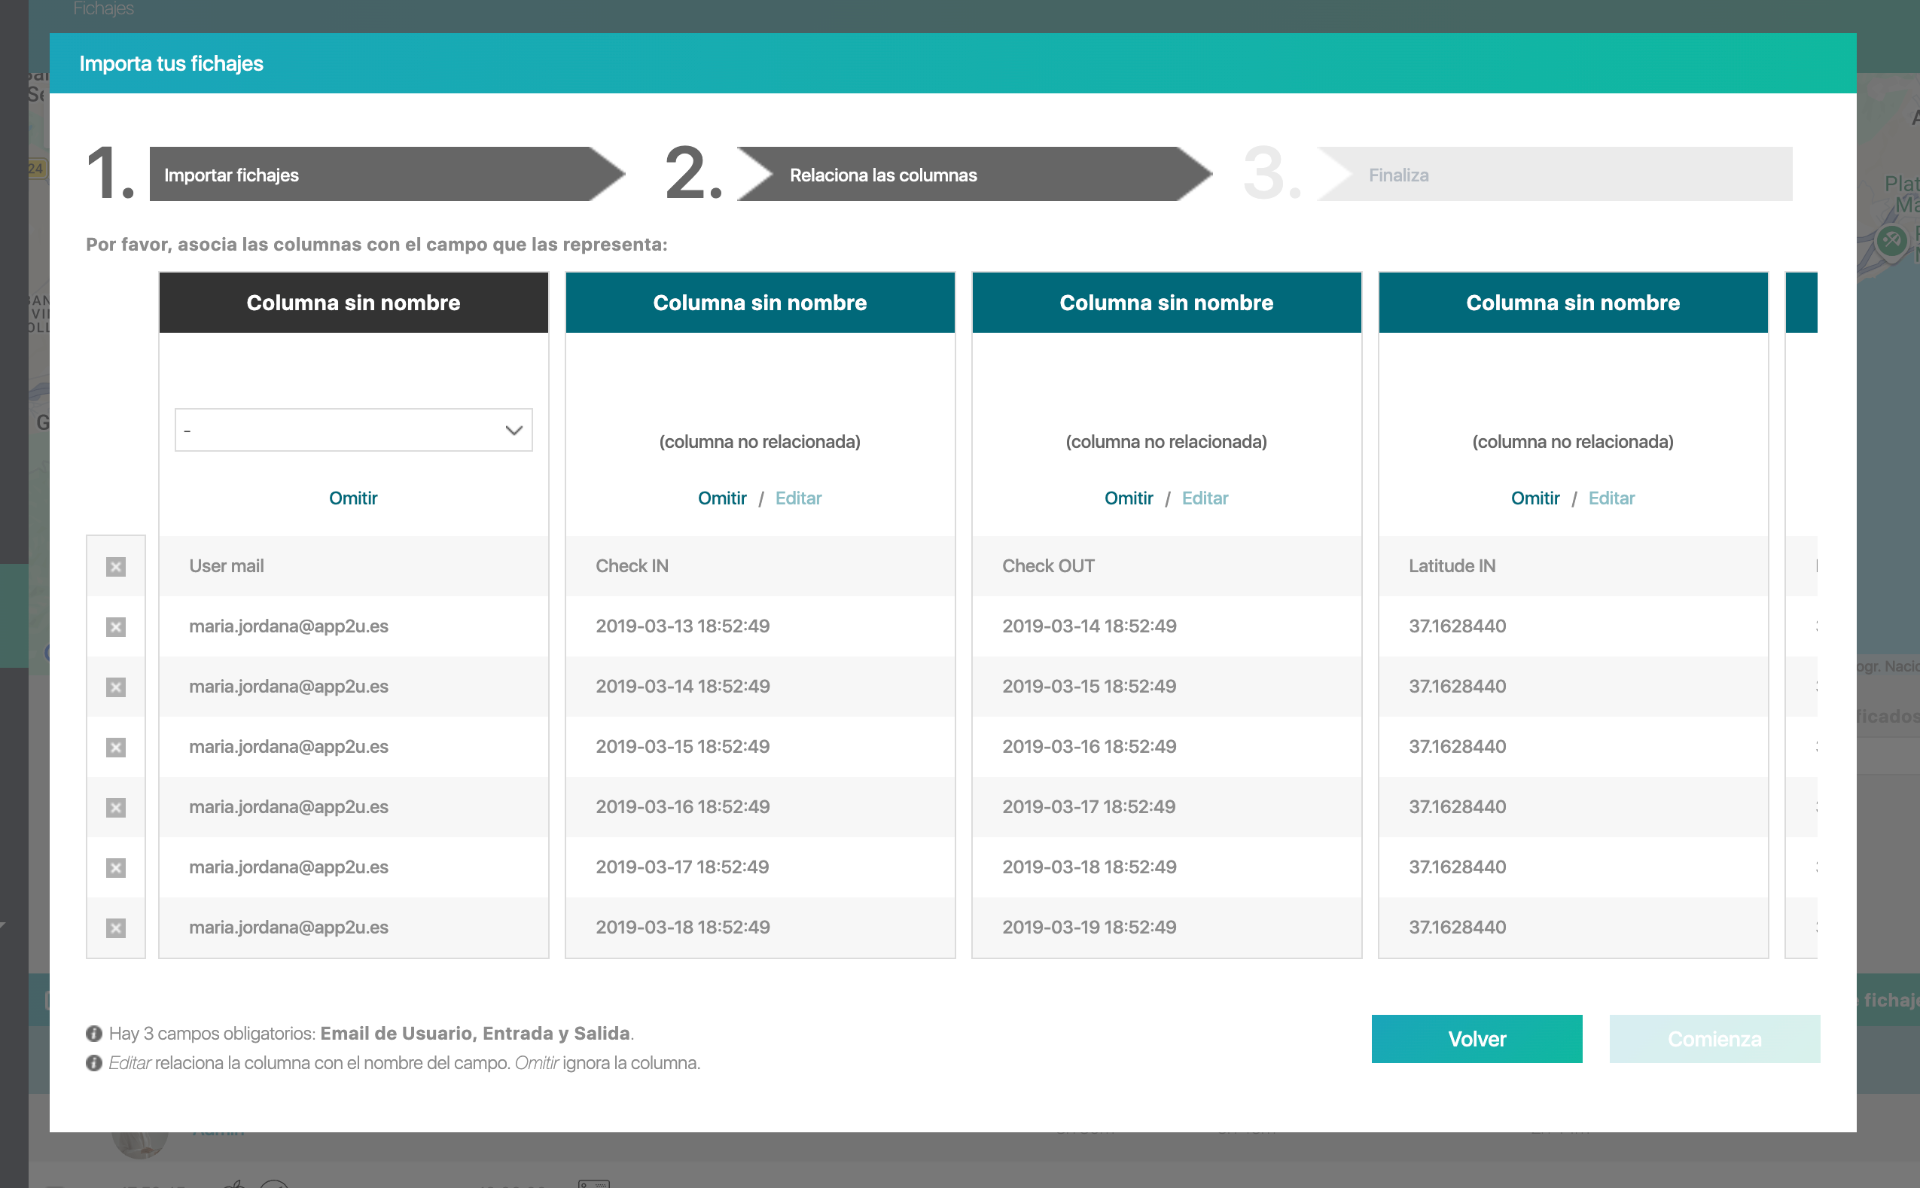Click the 'Check OUT' header cell
1920x1188 pixels.
1166,566
